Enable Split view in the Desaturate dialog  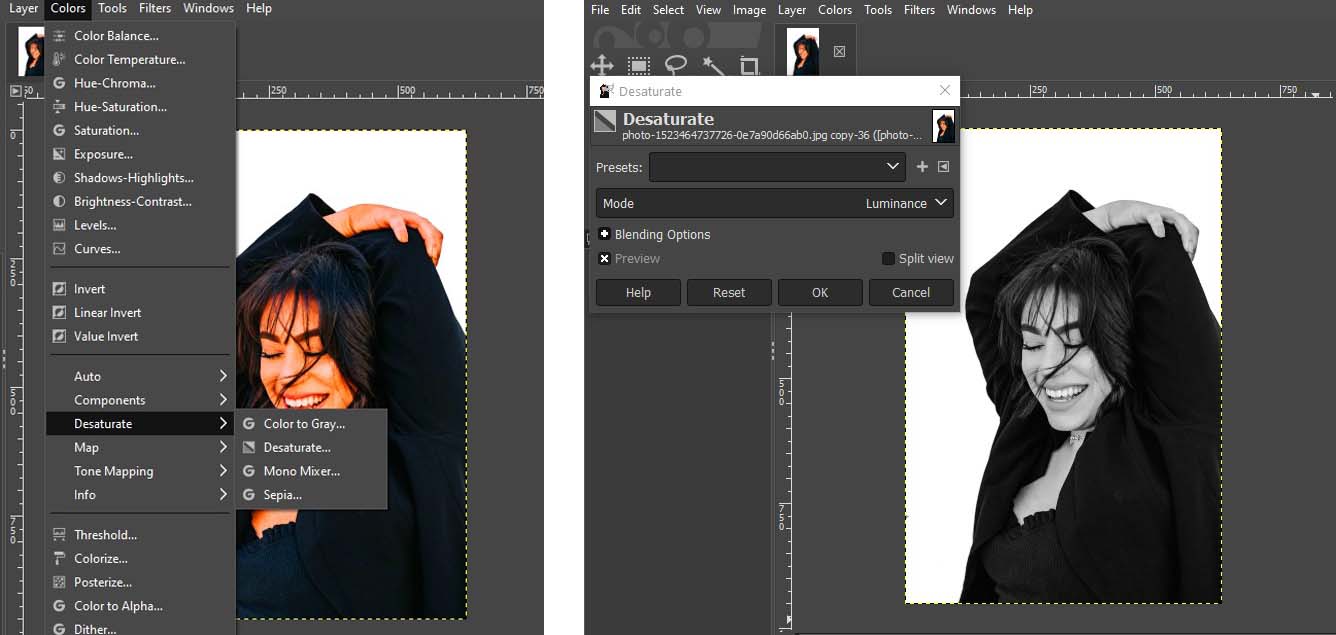tap(888, 258)
